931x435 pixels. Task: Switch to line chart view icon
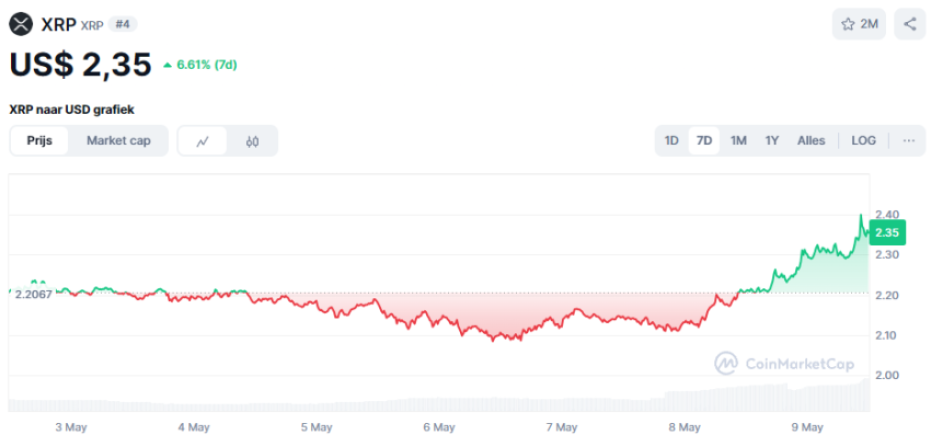pos(203,141)
